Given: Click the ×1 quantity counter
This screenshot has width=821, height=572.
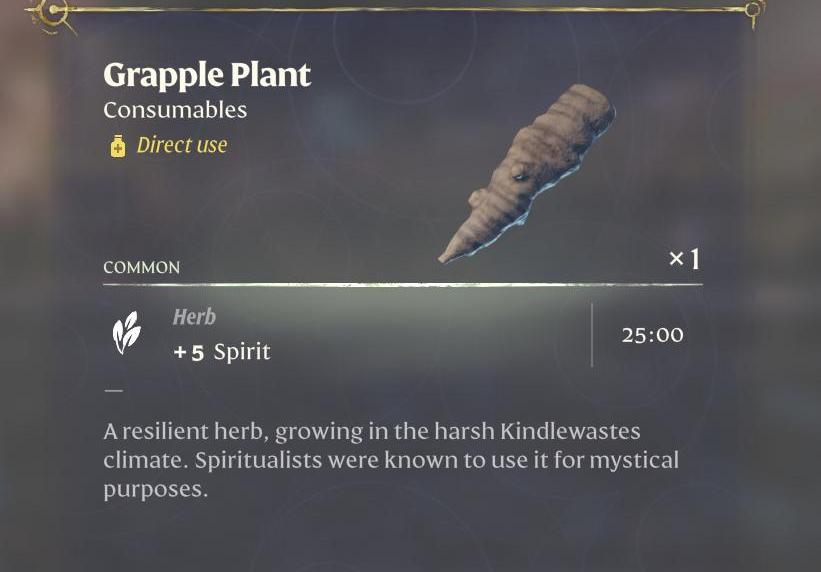Looking at the screenshot, I should pos(684,259).
